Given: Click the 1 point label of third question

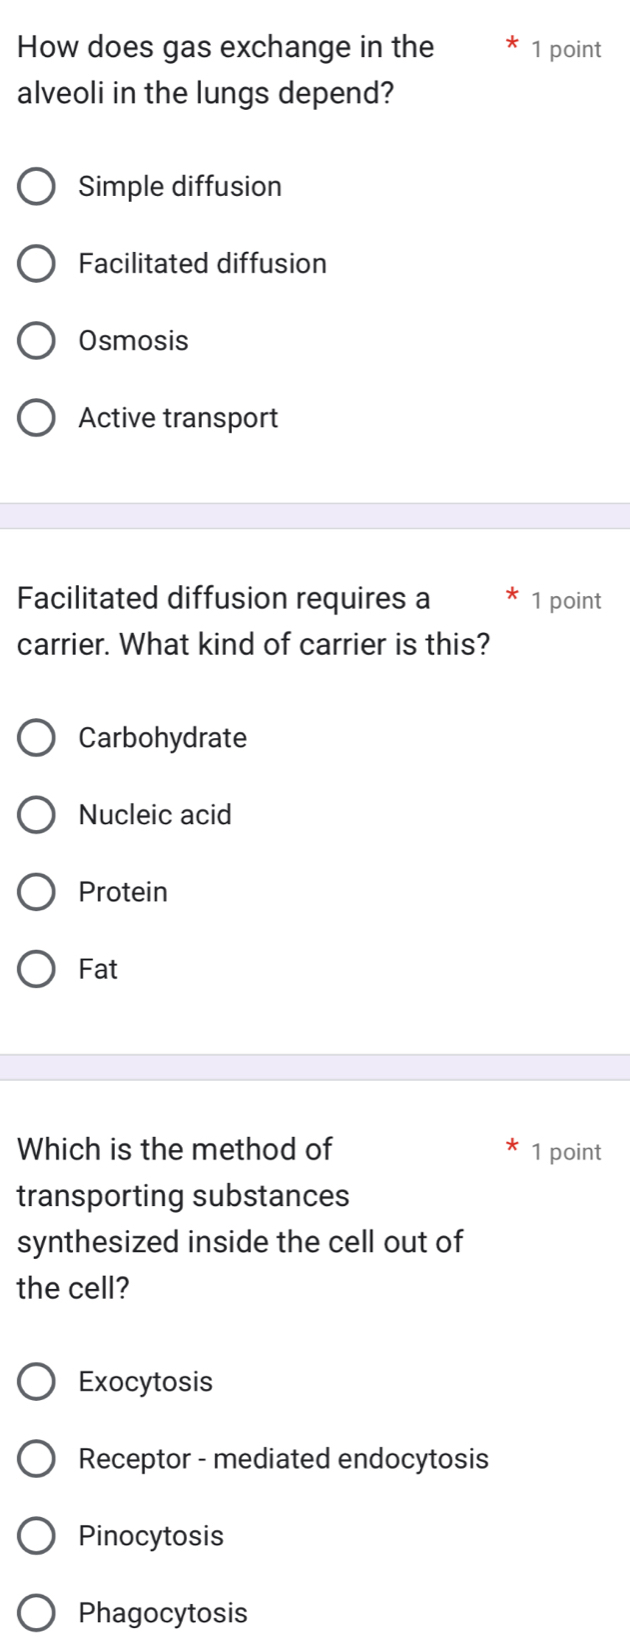Looking at the screenshot, I should point(567,1152).
